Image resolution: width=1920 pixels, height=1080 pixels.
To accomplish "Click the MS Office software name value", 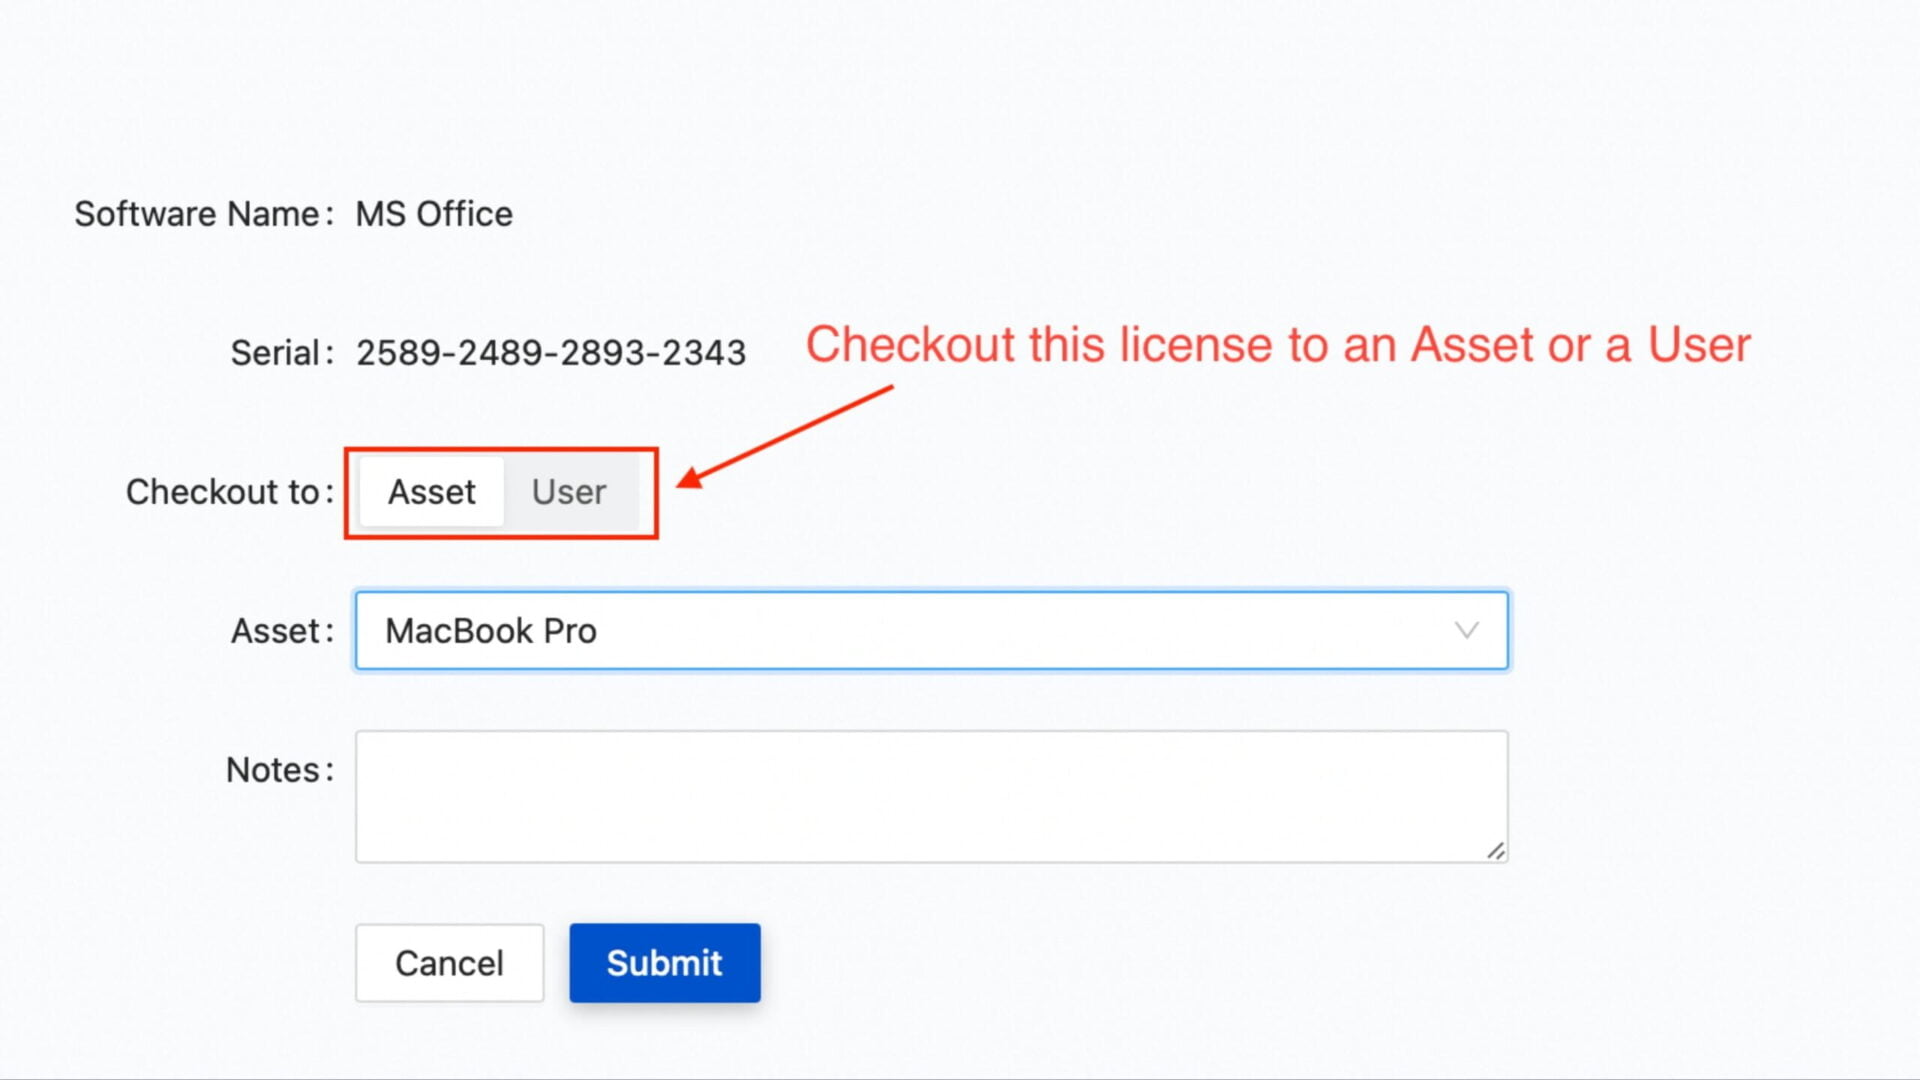I will (x=434, y=214).
